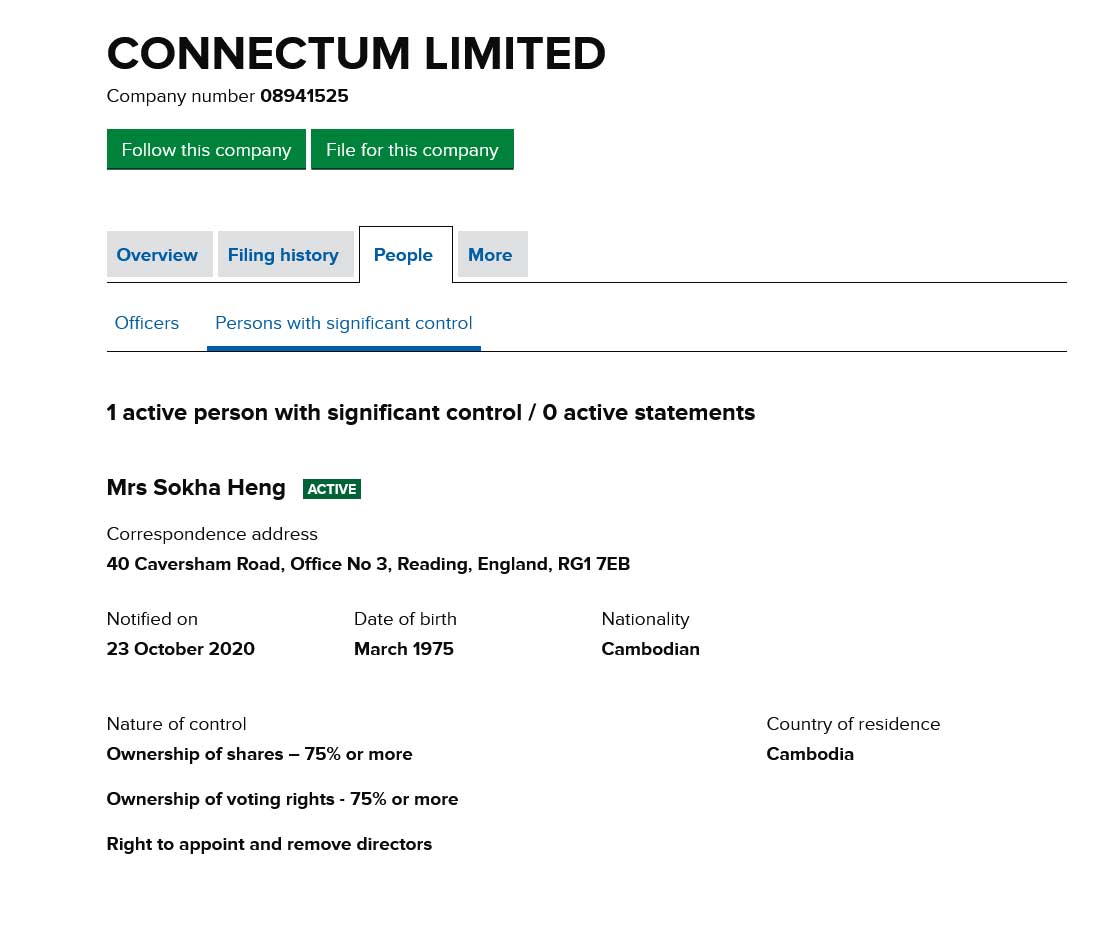The image size is (1109, 944).
Task: Click the Notified on date 23 October 2020
Action: point(180,649)
